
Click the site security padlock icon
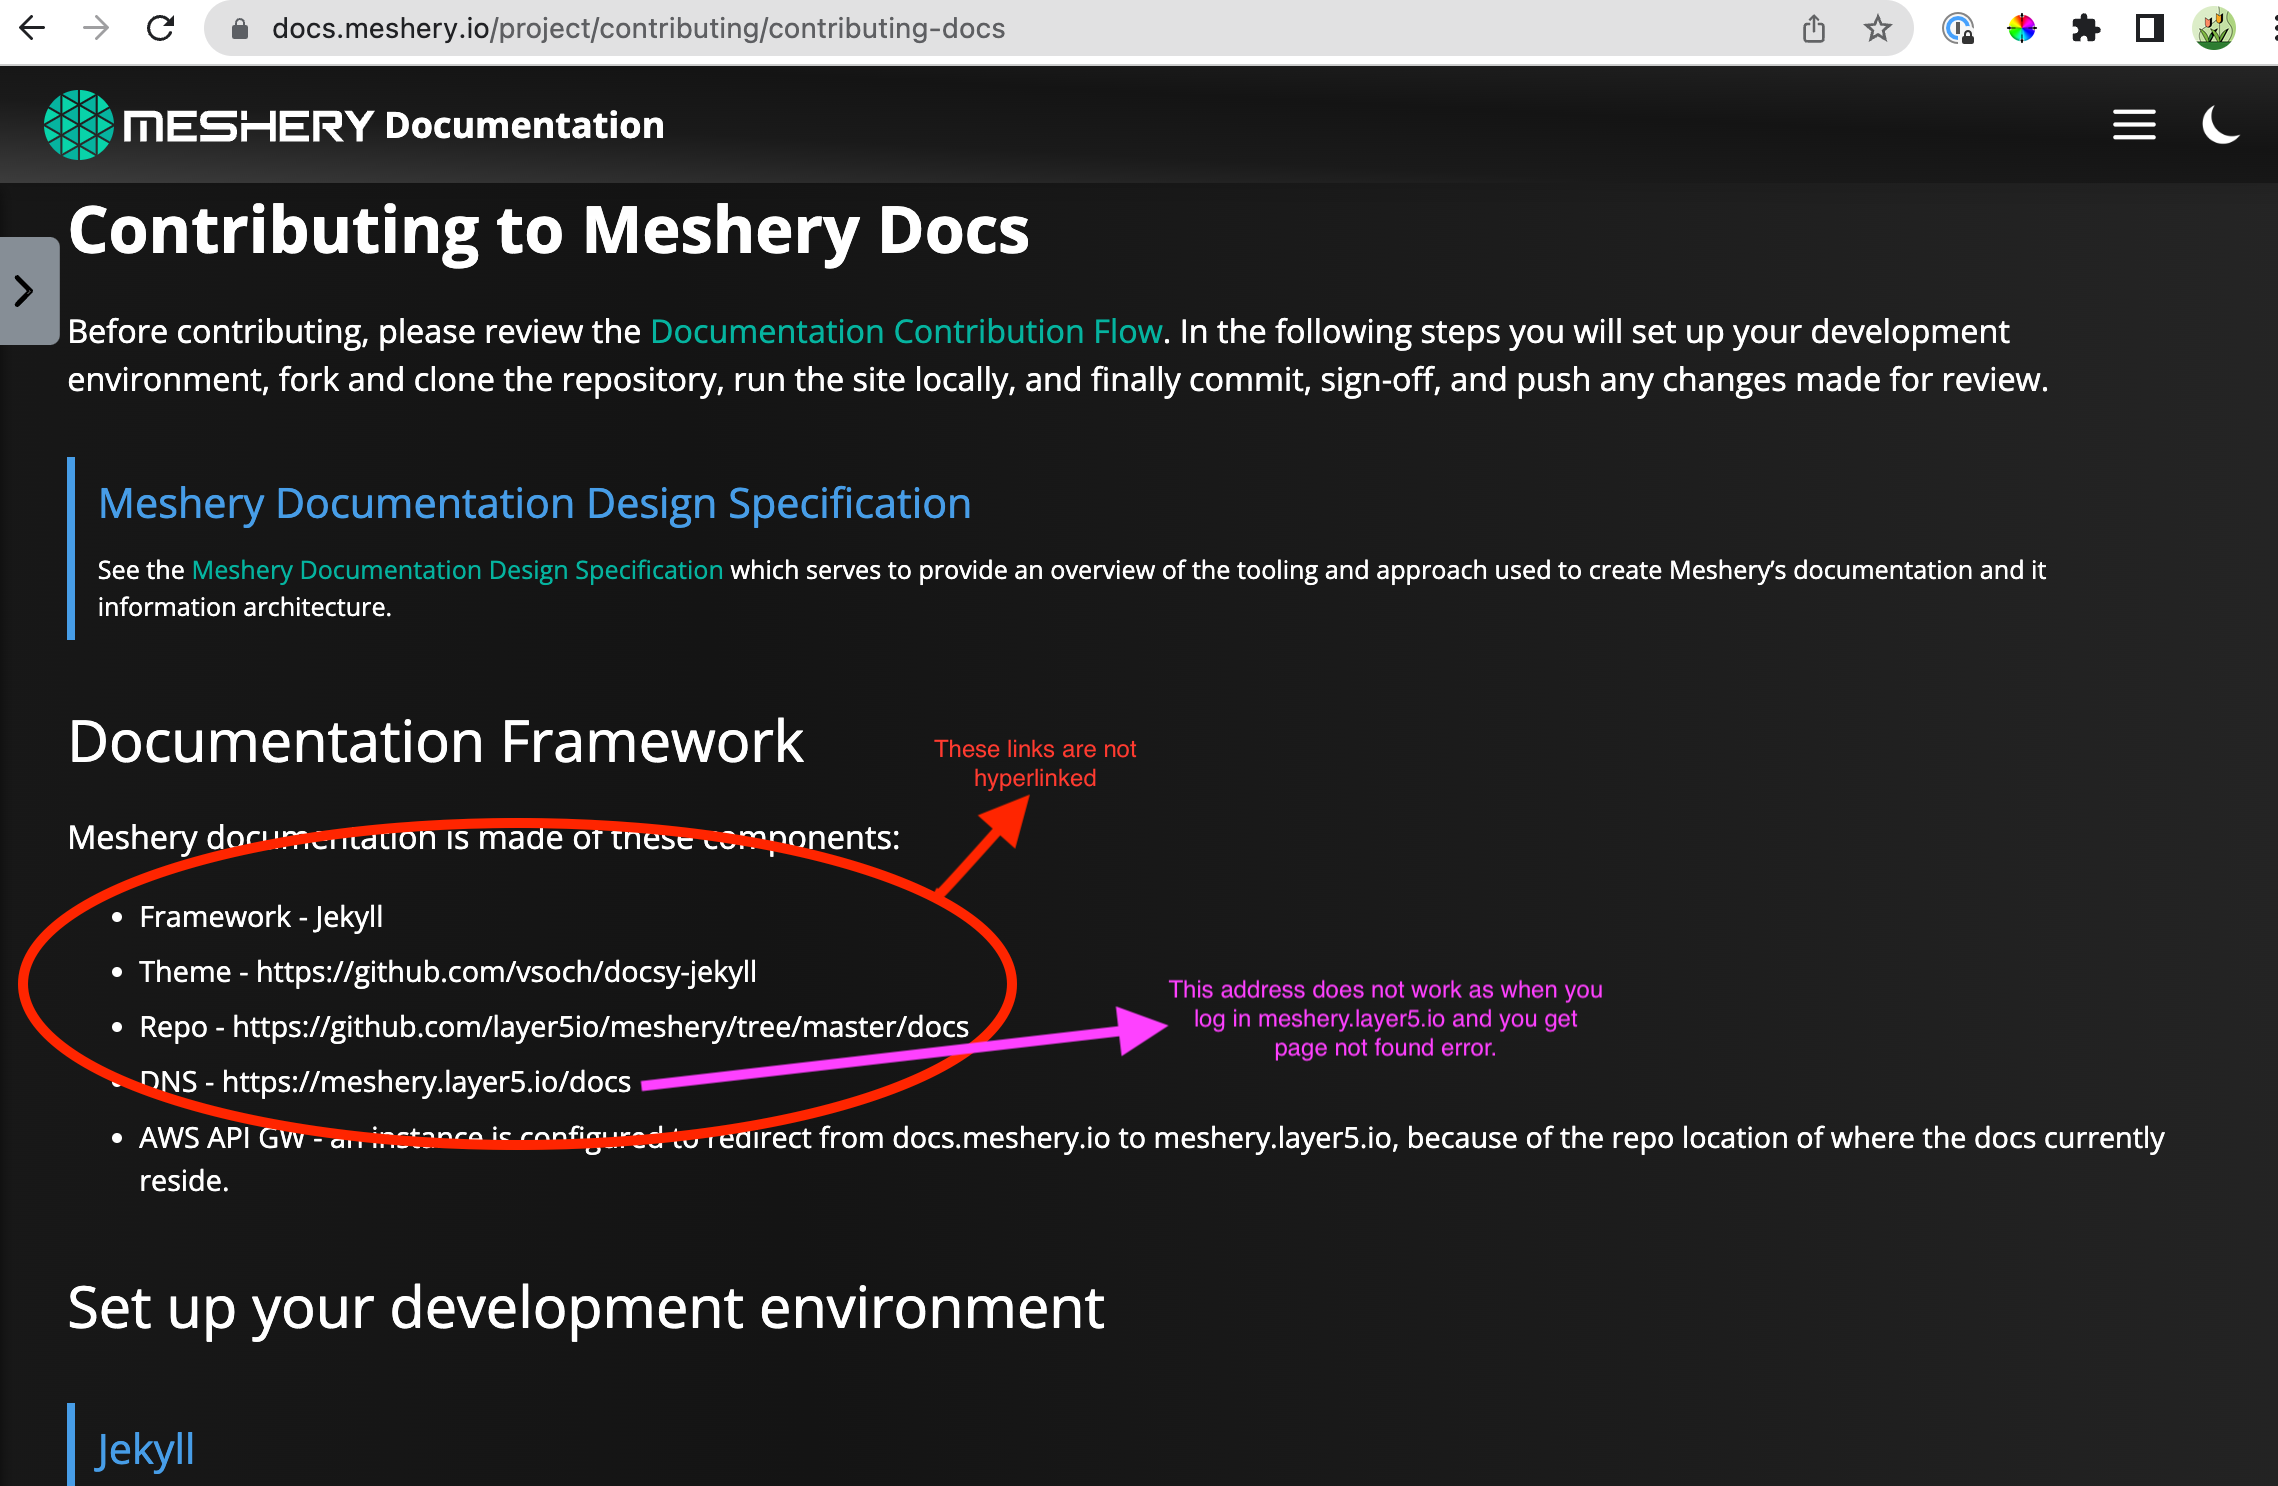[238, 28]
